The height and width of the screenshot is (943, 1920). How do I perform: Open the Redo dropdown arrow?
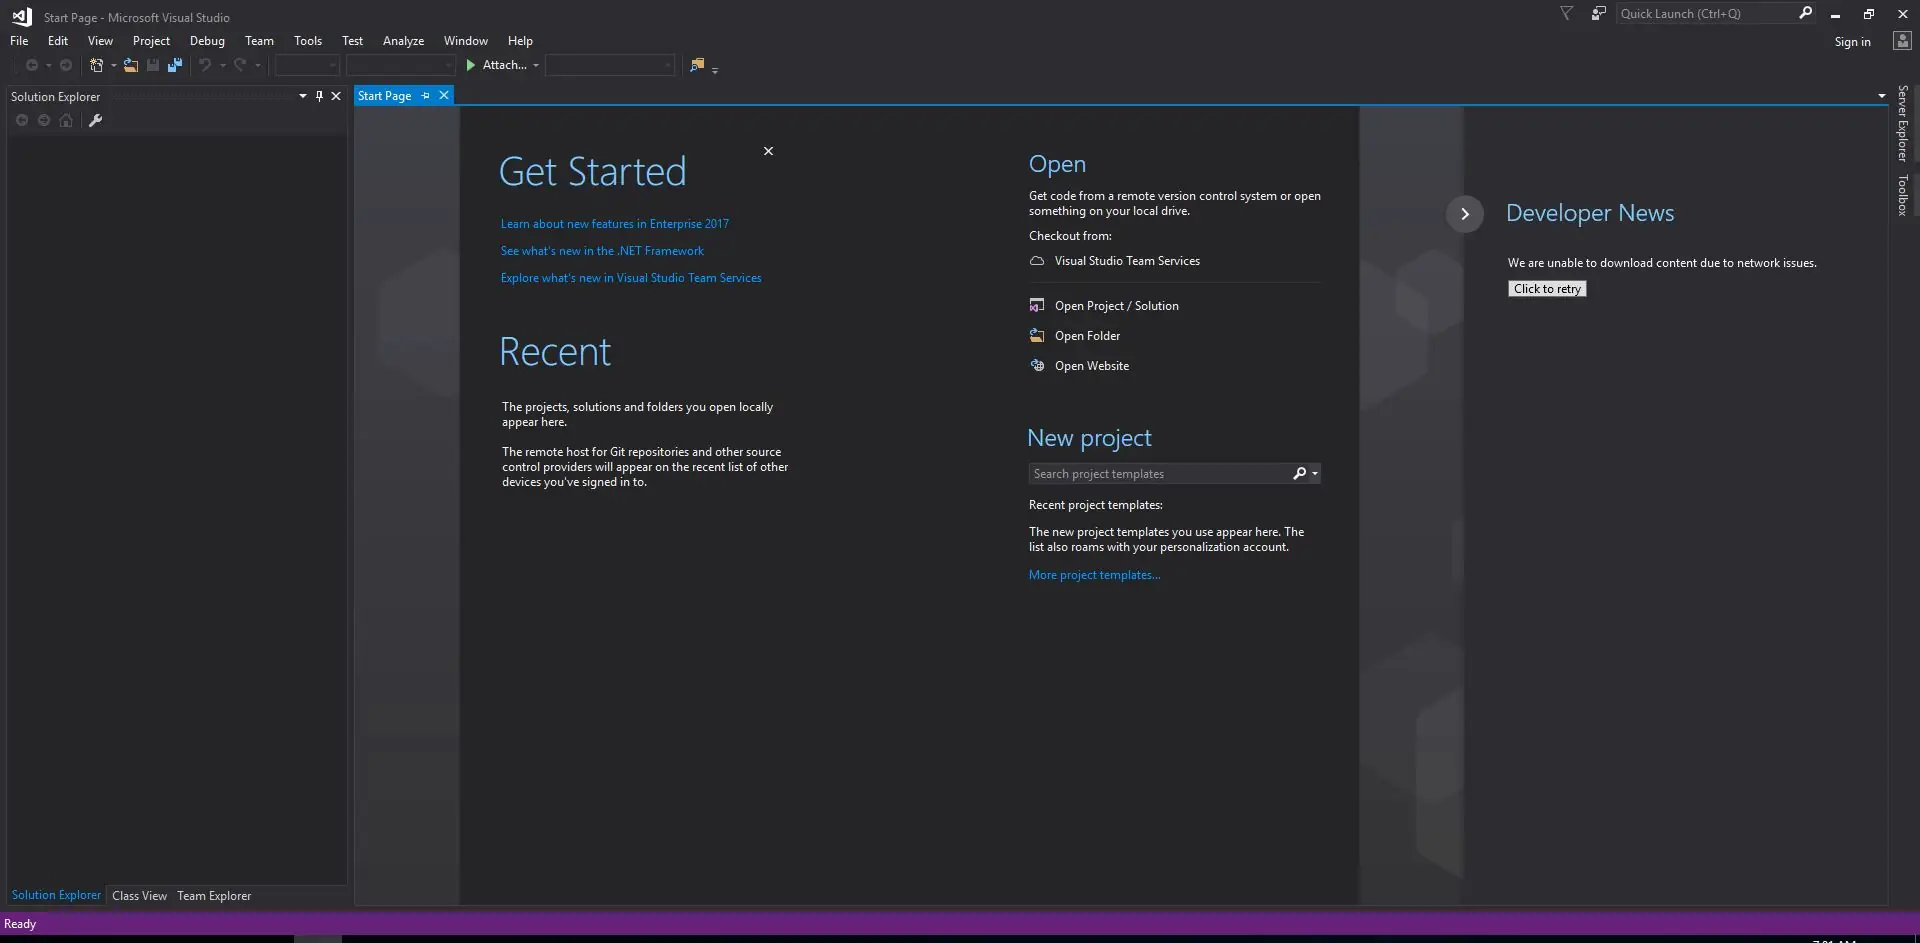point(257,64)
